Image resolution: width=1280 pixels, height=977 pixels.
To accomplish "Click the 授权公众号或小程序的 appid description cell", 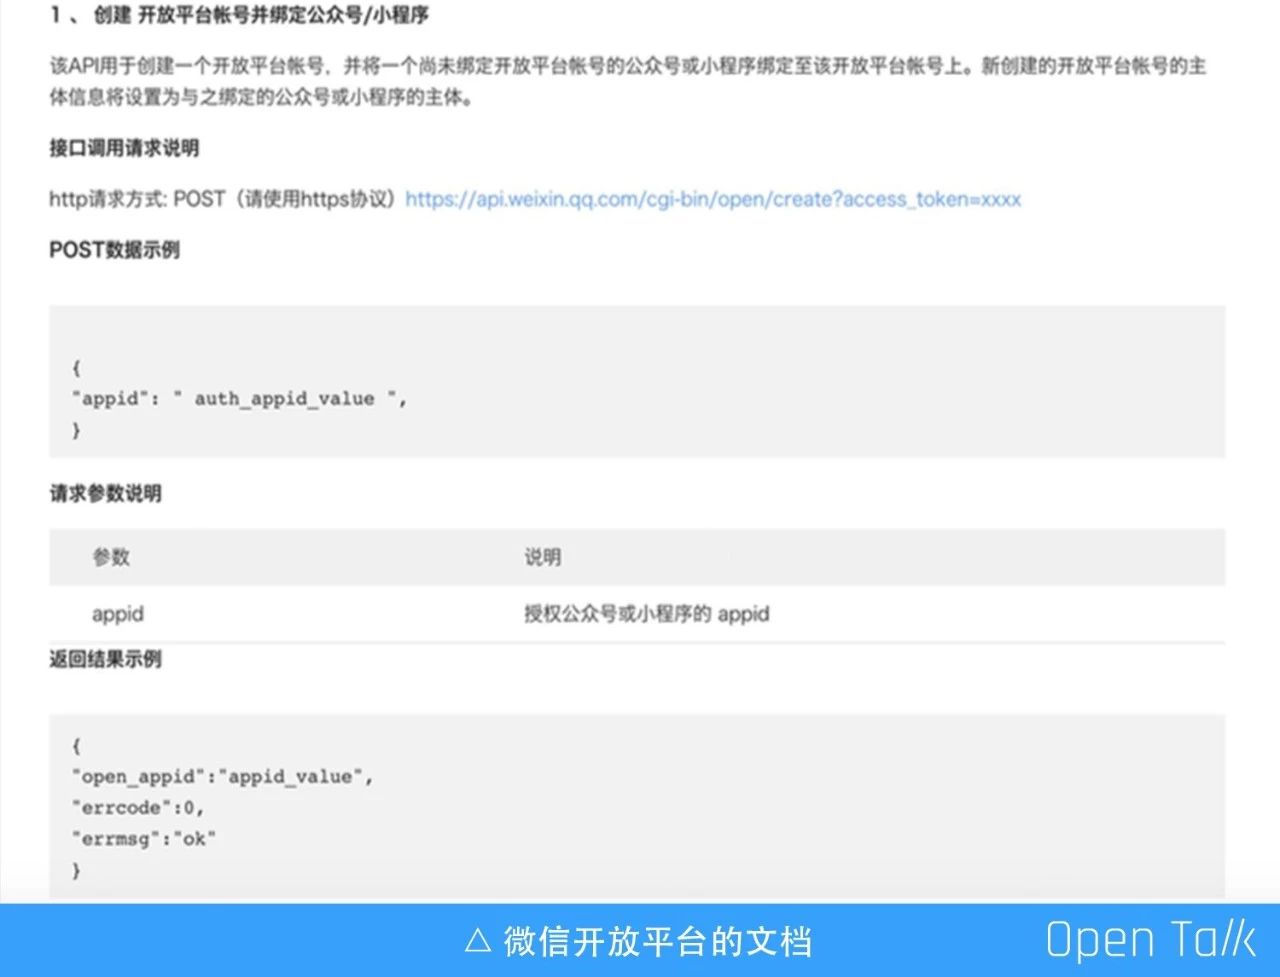I will tap(647, 614).
